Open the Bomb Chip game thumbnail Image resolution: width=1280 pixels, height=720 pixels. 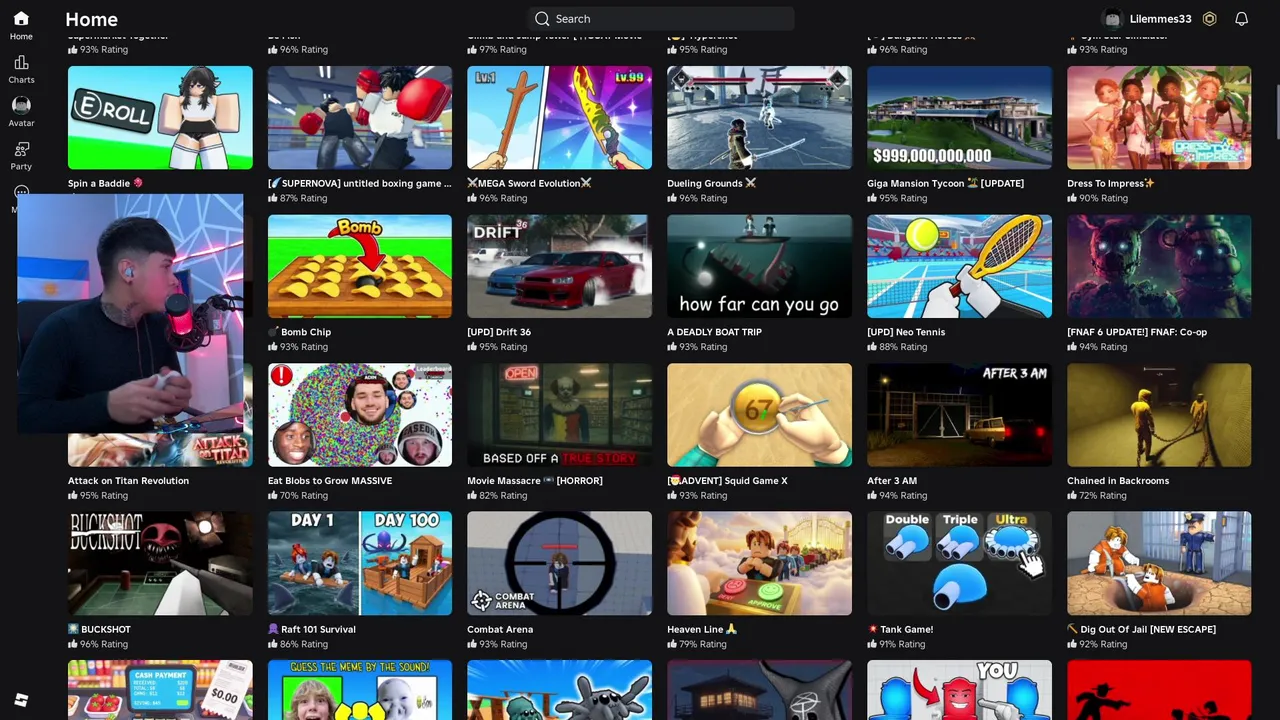[x=360, y=266]
